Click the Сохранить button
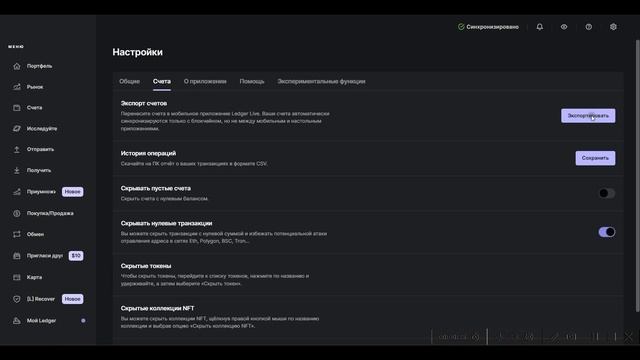 click(x=595, y=158)
